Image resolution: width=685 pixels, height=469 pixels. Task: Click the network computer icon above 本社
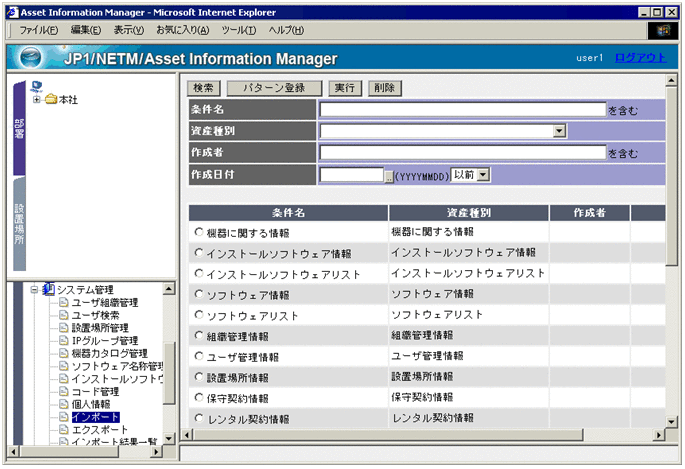tap(38, 85)
